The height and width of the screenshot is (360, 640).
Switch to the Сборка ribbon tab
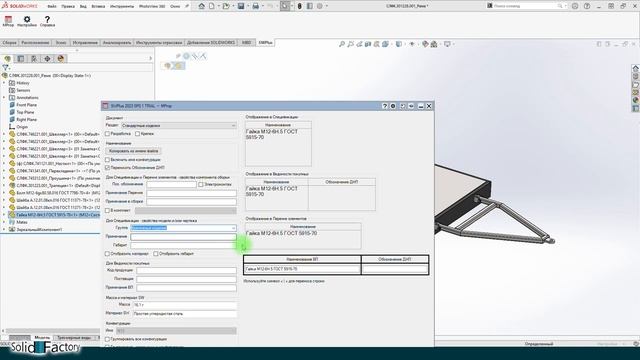(9, 43)
